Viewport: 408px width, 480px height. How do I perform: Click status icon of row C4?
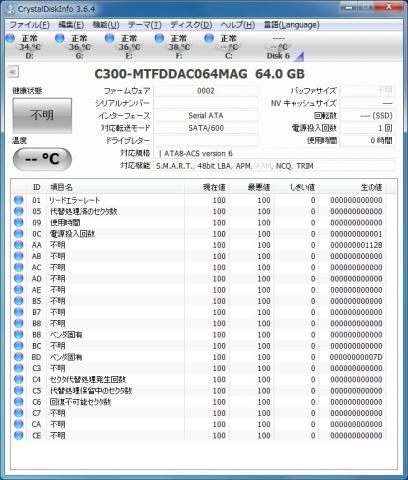point(19,379)
